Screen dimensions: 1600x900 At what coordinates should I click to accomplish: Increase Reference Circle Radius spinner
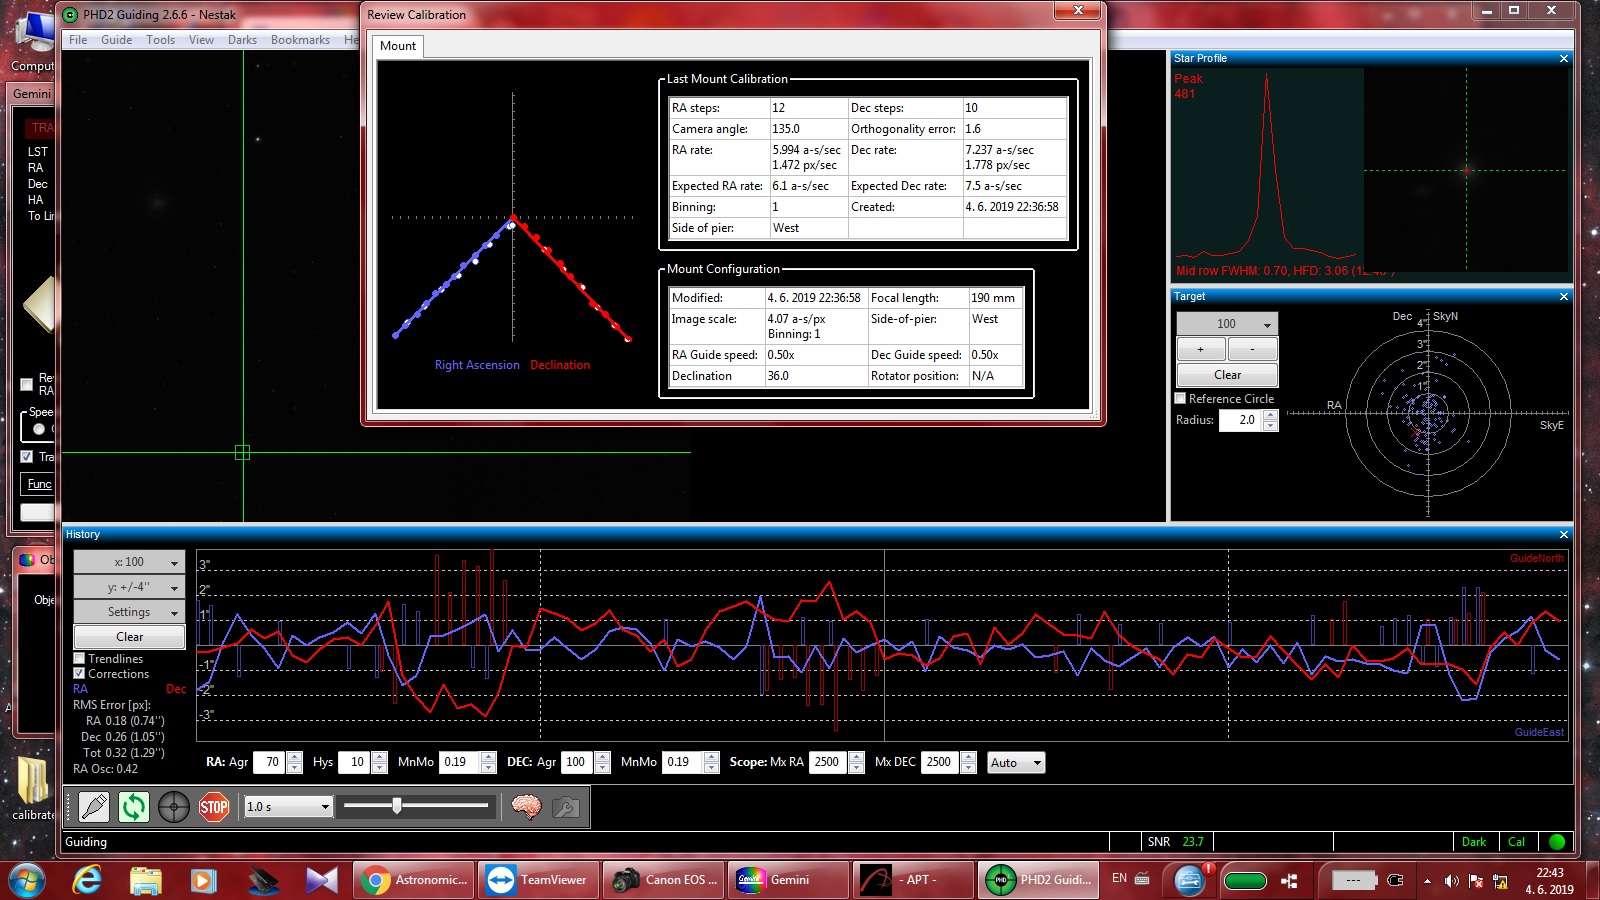[1270, 415]
